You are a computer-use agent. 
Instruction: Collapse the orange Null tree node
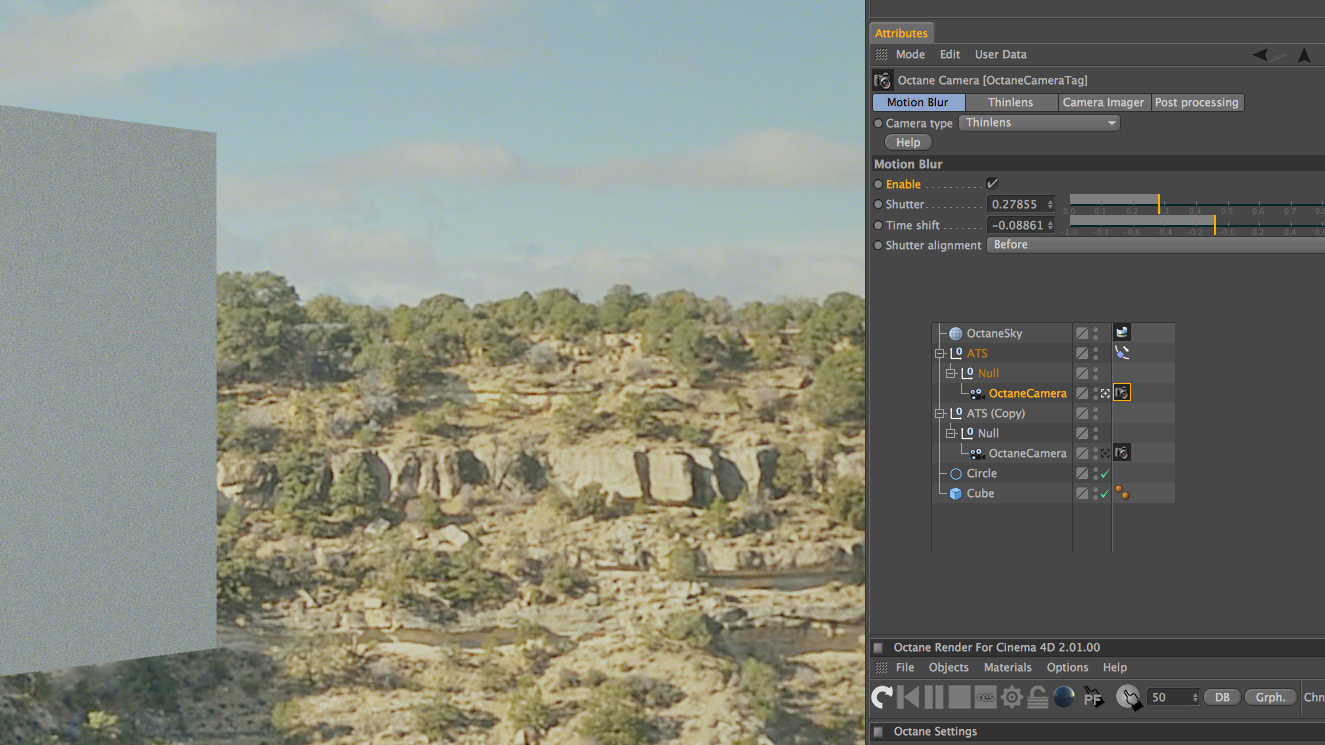tap(952, 373)
